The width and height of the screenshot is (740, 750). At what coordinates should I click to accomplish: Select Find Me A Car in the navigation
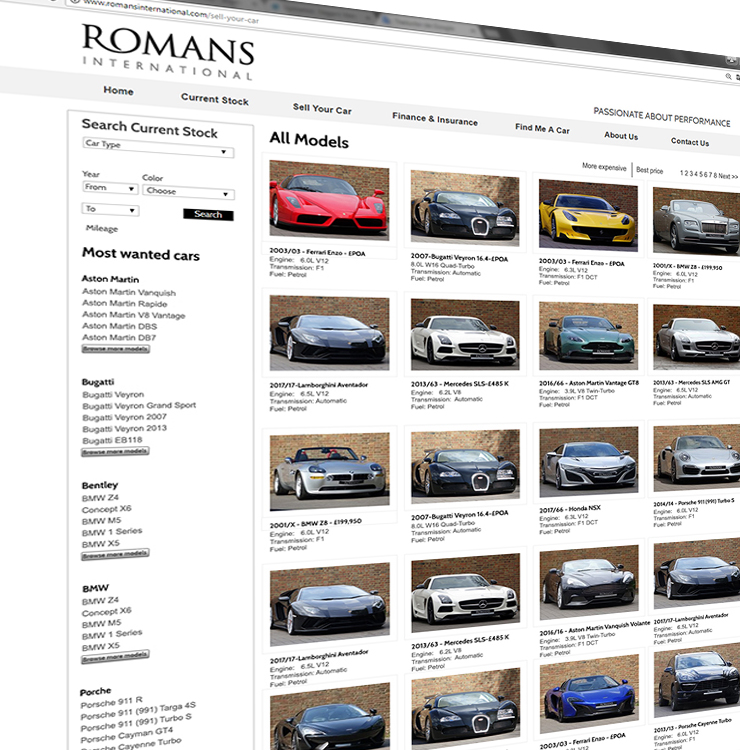point(542,128)
